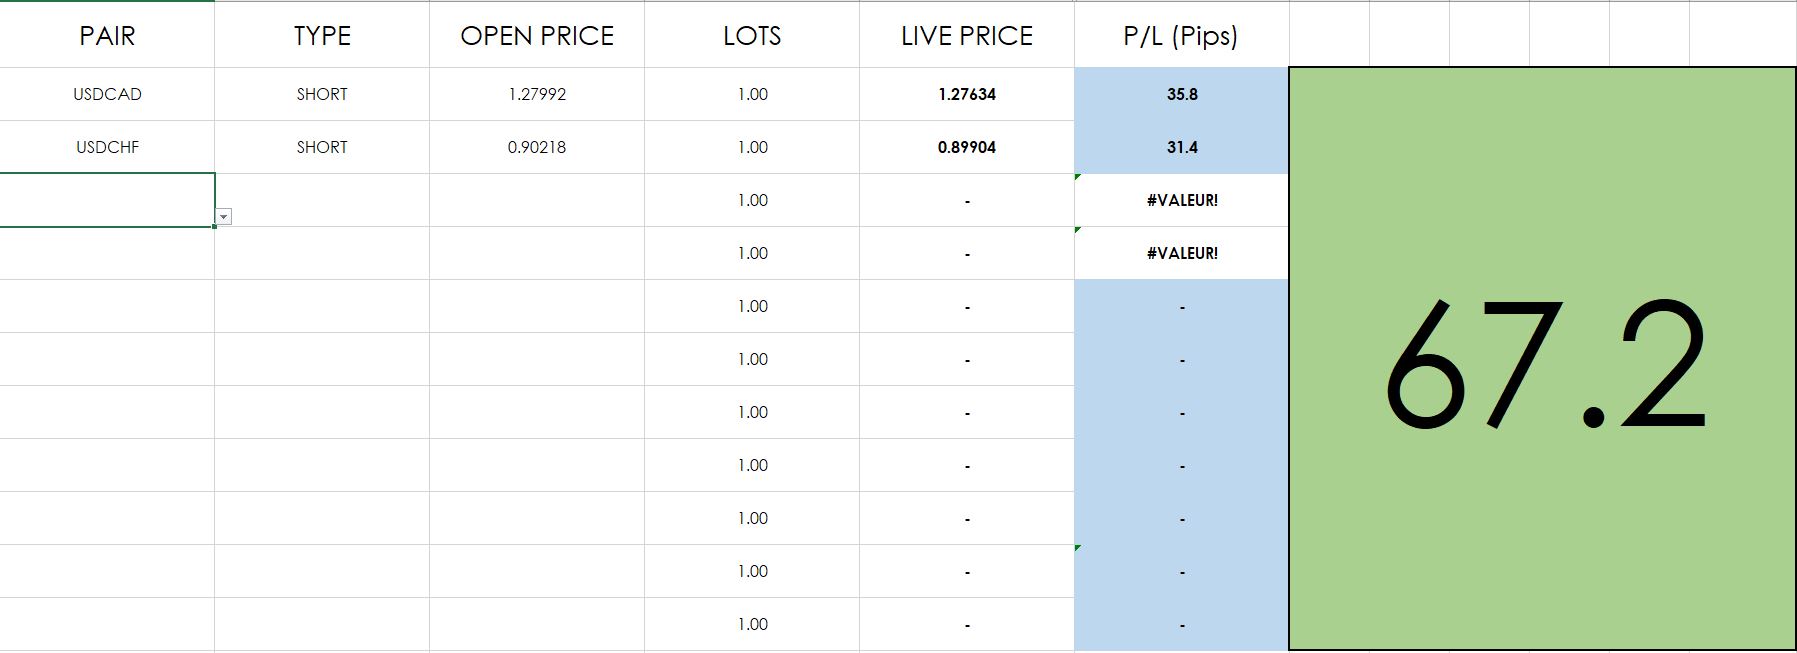Select the OPEN PRICE header cell
Image resolution: width=1797 pixels, height=653 pixels.
[537, 36]
